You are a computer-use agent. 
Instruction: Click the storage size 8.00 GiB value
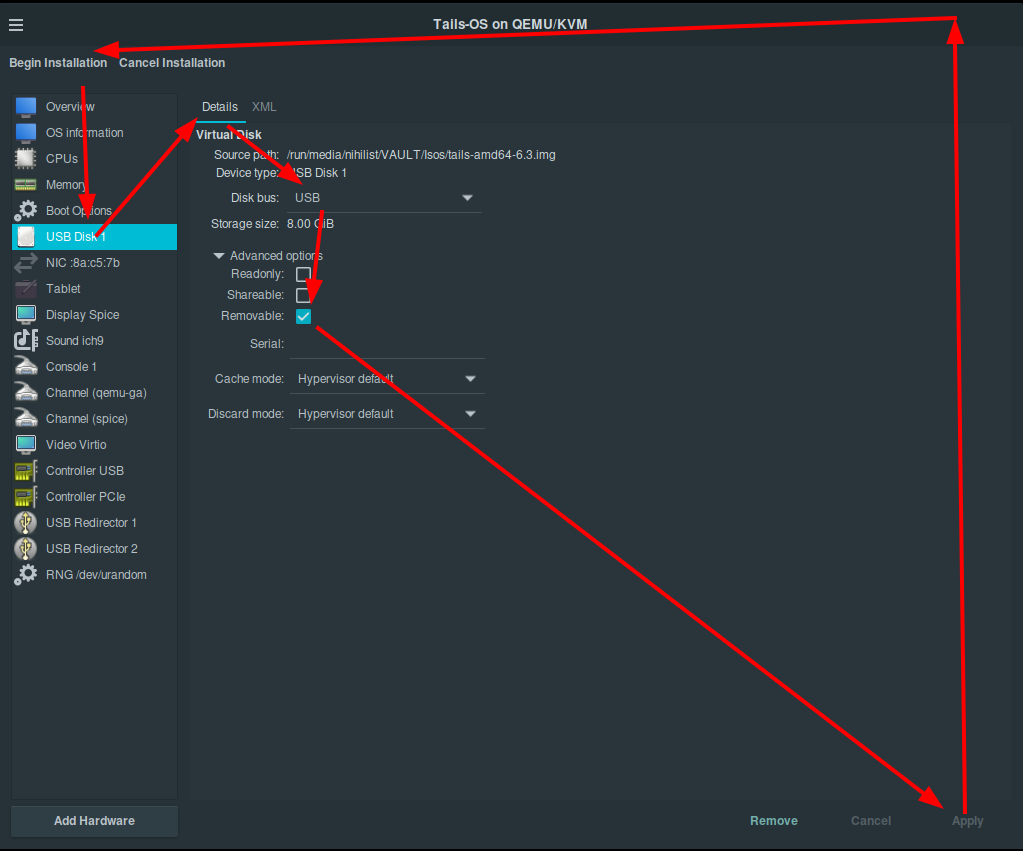(x=311, y=224)
